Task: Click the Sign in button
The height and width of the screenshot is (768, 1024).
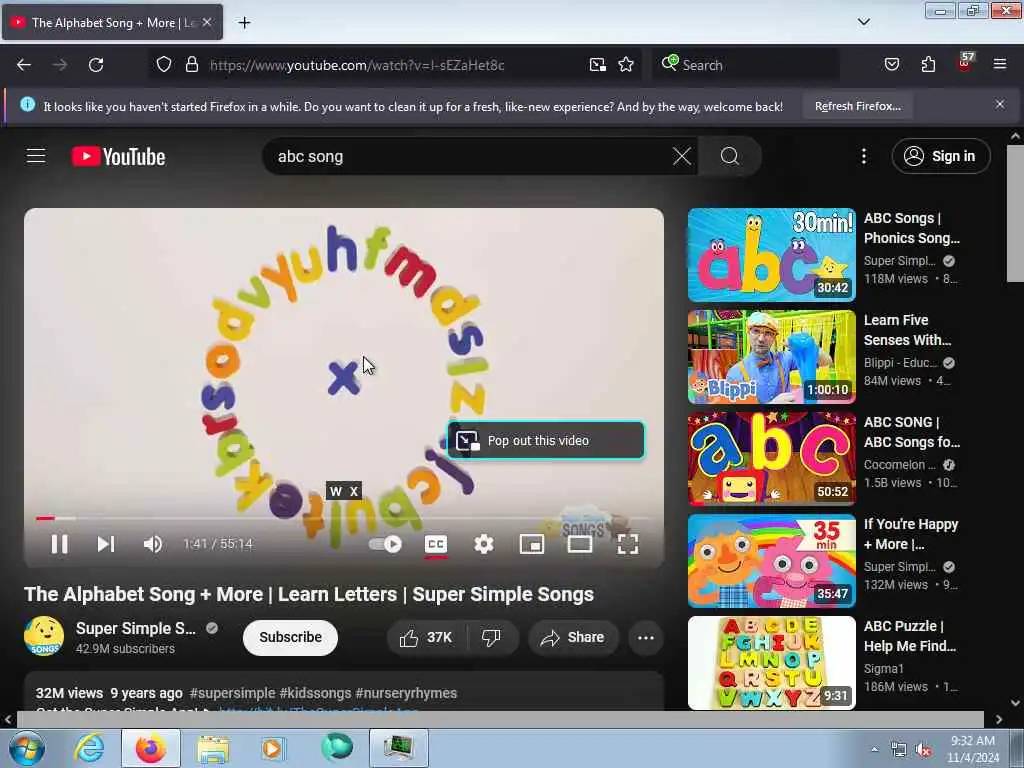Action: (941, 156)
